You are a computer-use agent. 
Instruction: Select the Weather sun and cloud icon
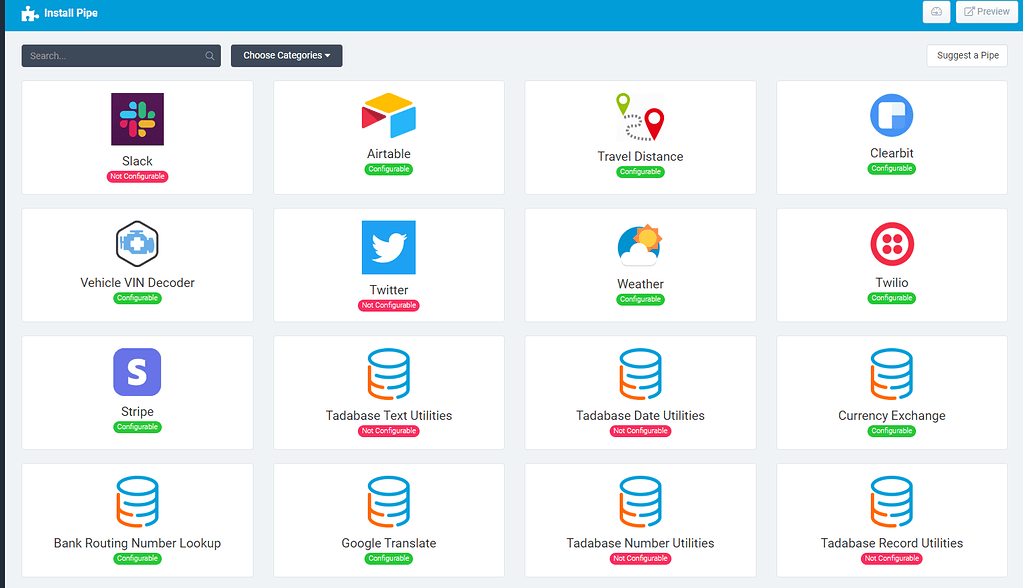tap(640, 242)
